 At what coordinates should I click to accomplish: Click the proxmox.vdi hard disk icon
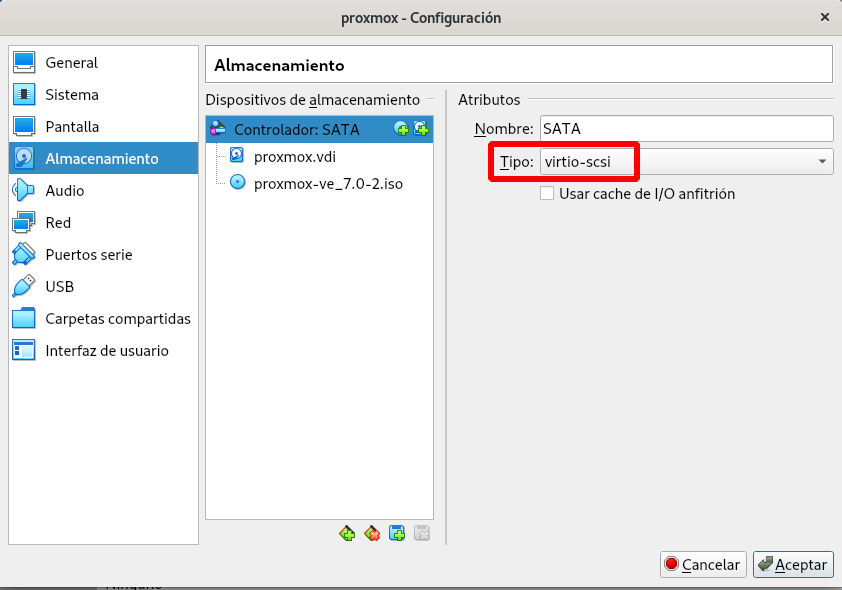(x=237, y=156)
